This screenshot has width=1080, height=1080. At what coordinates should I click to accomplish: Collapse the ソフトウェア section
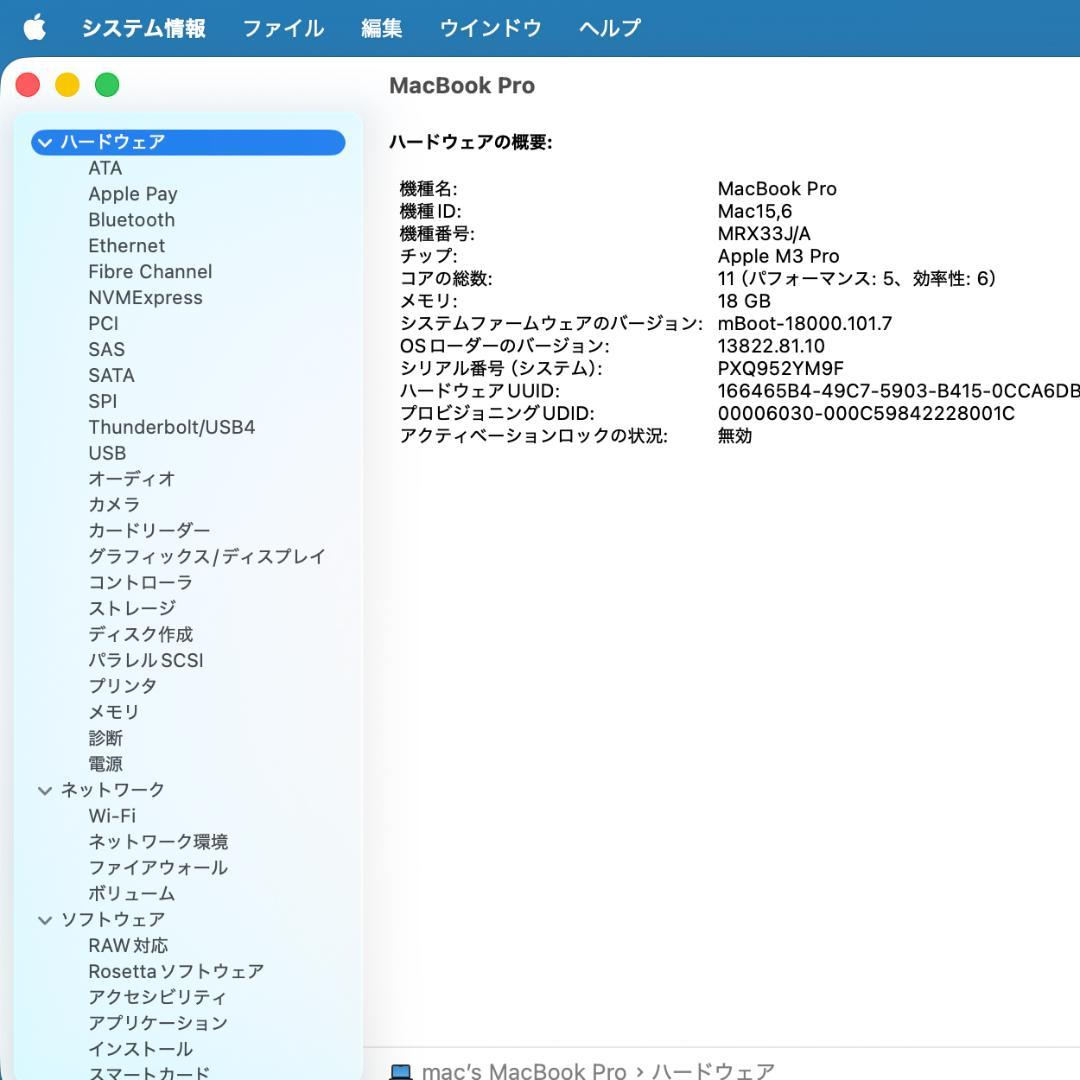point(44,919)
